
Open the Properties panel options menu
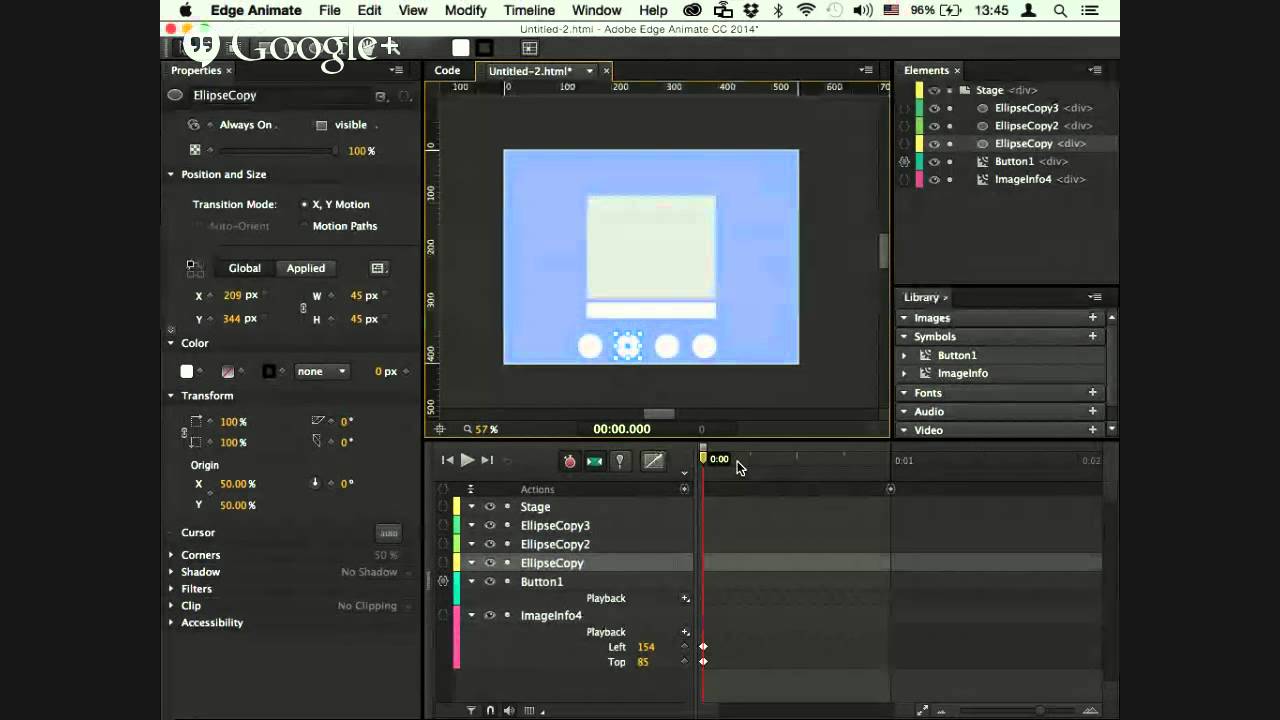397,70
